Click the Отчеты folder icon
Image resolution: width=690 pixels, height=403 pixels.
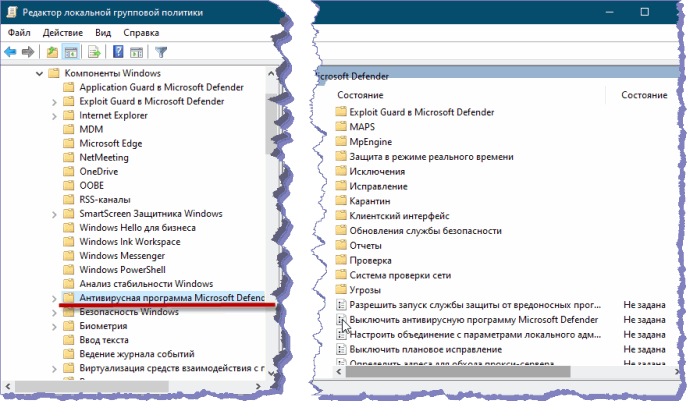341,245
